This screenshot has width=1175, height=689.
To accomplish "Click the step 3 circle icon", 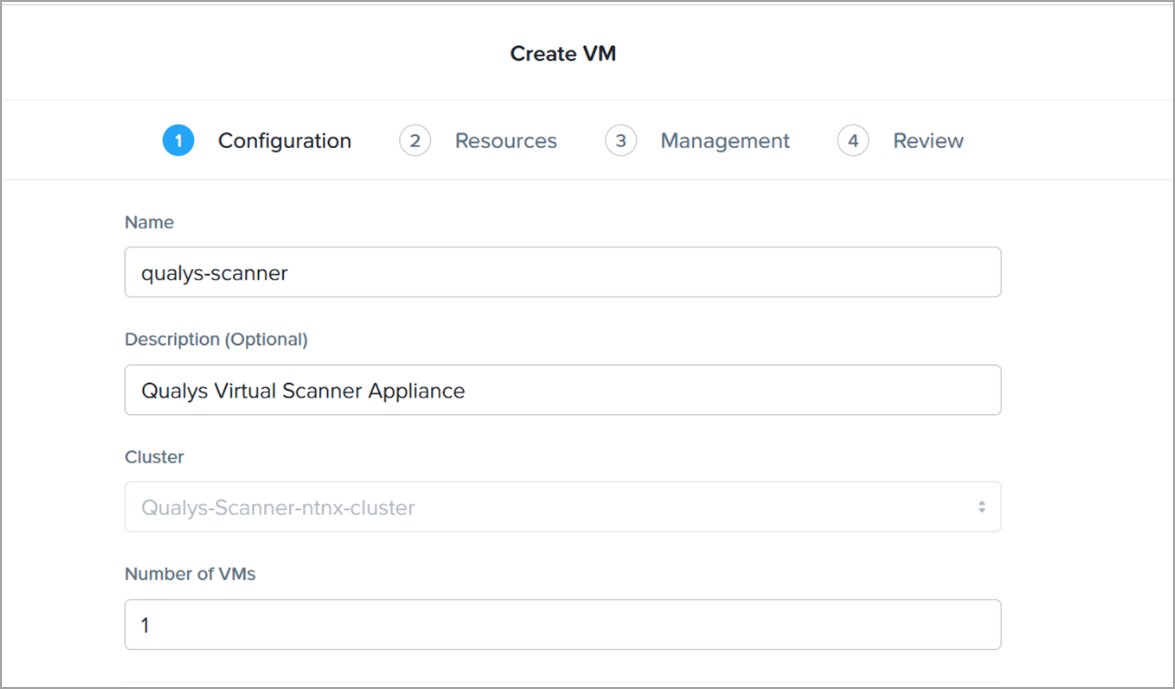I will 621,141.
